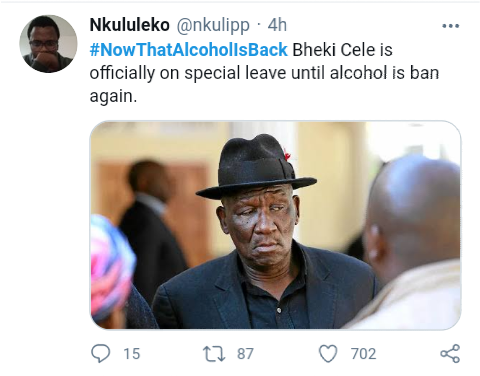Open the #NowThatAlcoholIsBack hashtag link
This screenshot has height=376, width=480.
point(188,50)
